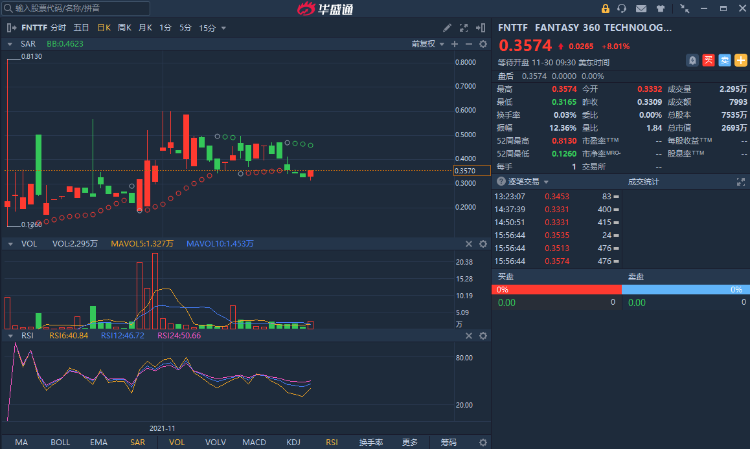
Task: Click the red 买 buy button
Action: pos(708,60)
